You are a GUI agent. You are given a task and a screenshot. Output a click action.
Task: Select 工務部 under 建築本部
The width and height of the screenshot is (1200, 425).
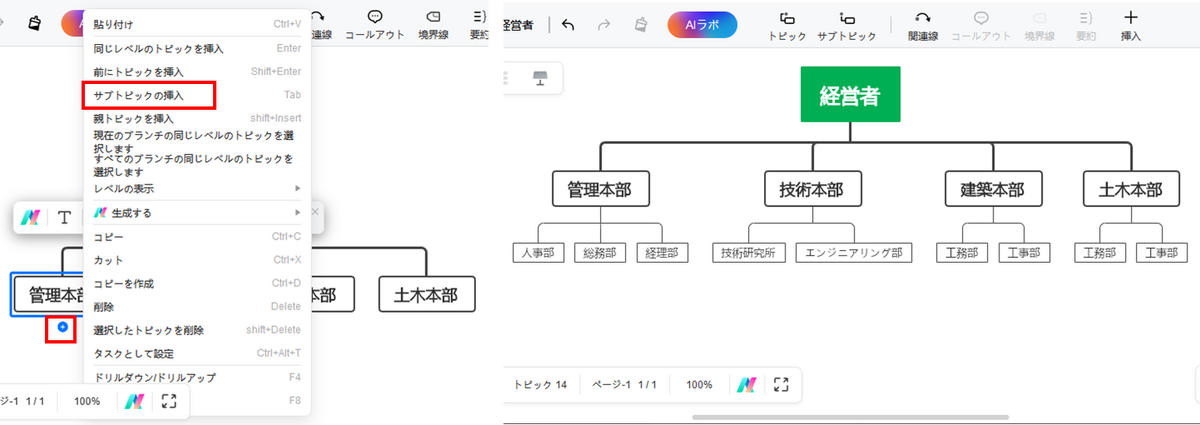pyautogui.click(x=962, y=253)
